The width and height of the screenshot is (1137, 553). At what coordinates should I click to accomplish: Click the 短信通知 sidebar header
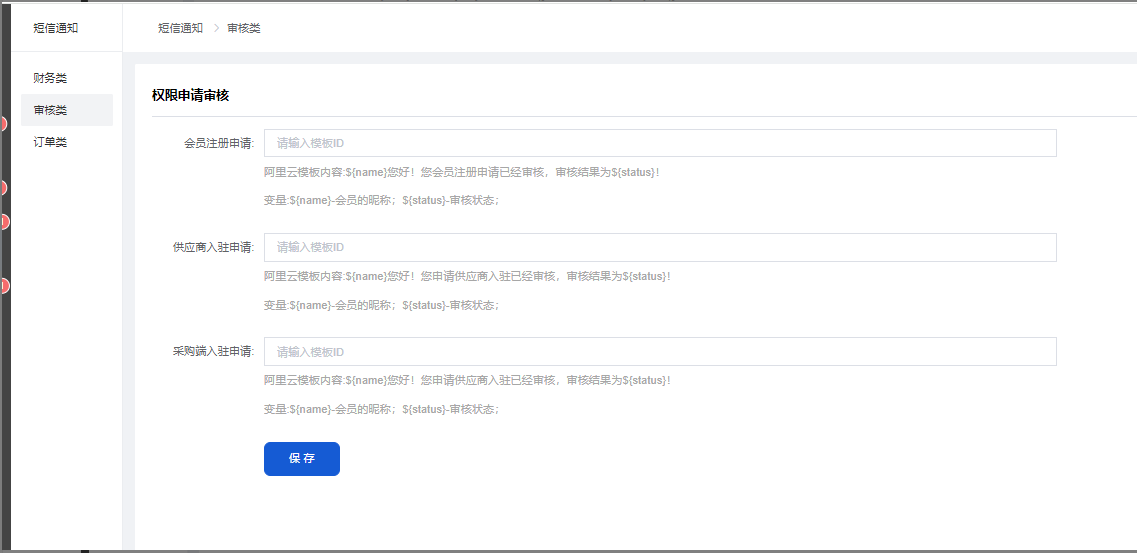coord(56,28)
